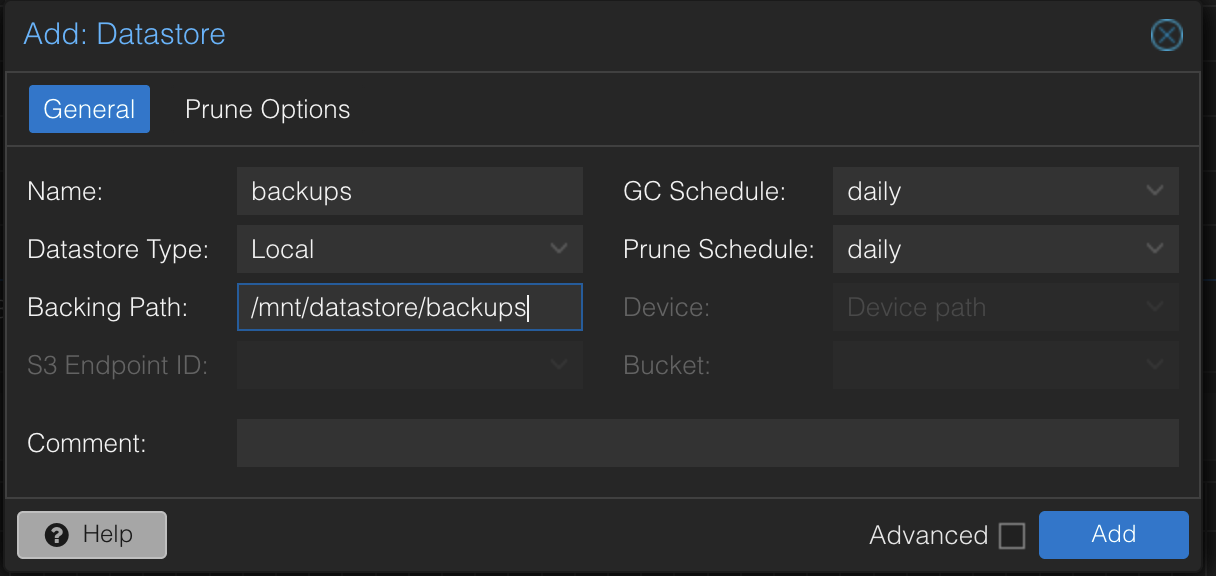Click the disabled Device dropdown chevron

pos(1156,307)
